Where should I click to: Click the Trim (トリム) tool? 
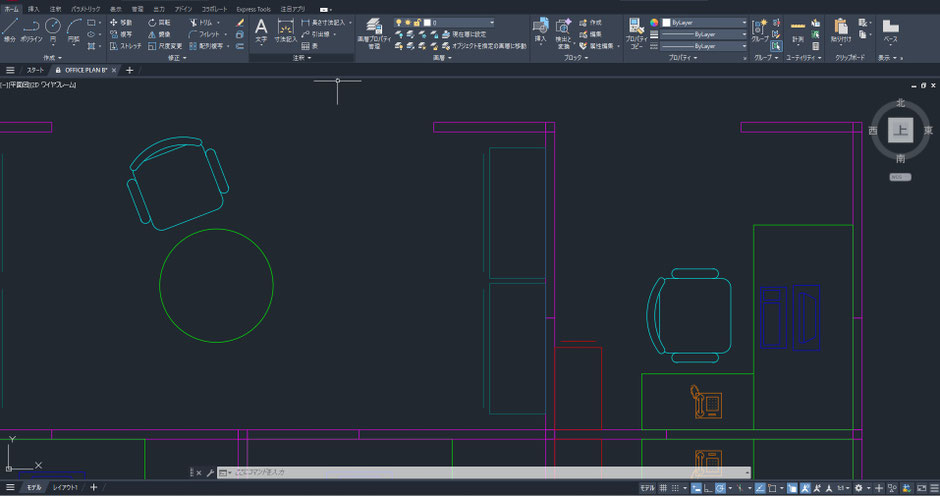pos(201,22)
